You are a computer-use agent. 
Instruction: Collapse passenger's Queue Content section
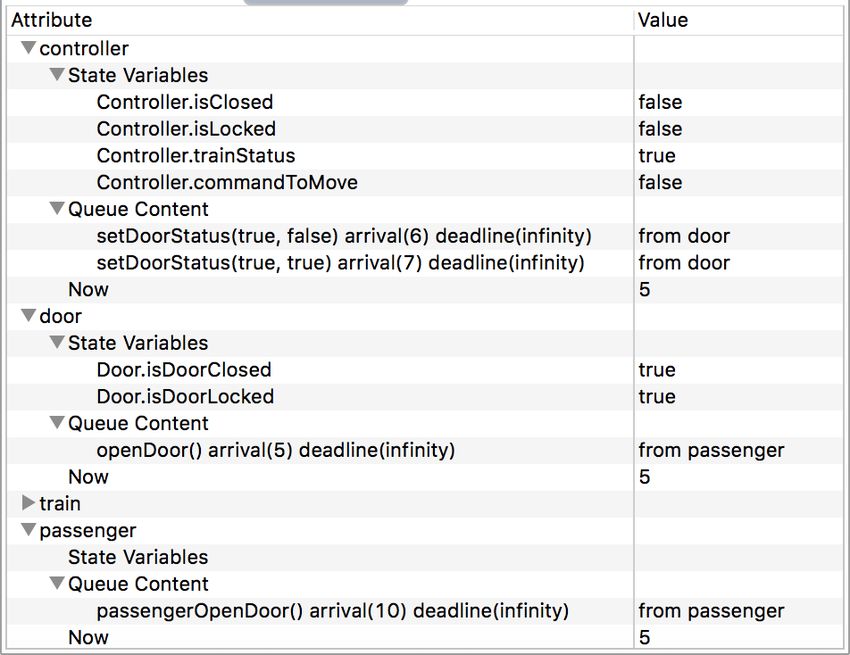click(57, 583)
